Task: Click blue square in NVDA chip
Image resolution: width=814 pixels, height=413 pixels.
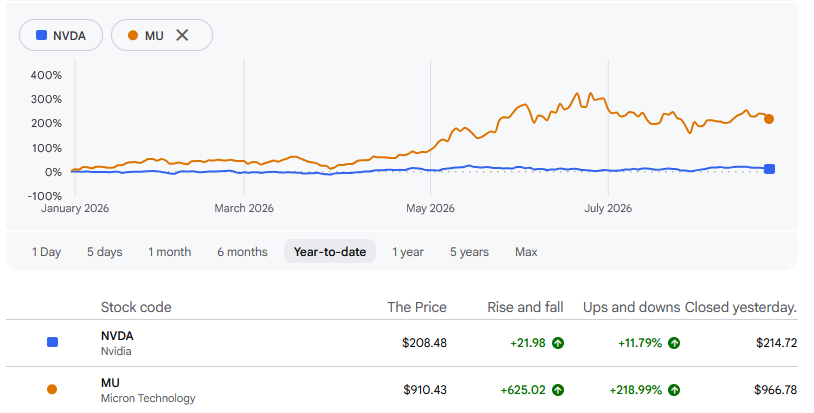Action: [41, 35]
